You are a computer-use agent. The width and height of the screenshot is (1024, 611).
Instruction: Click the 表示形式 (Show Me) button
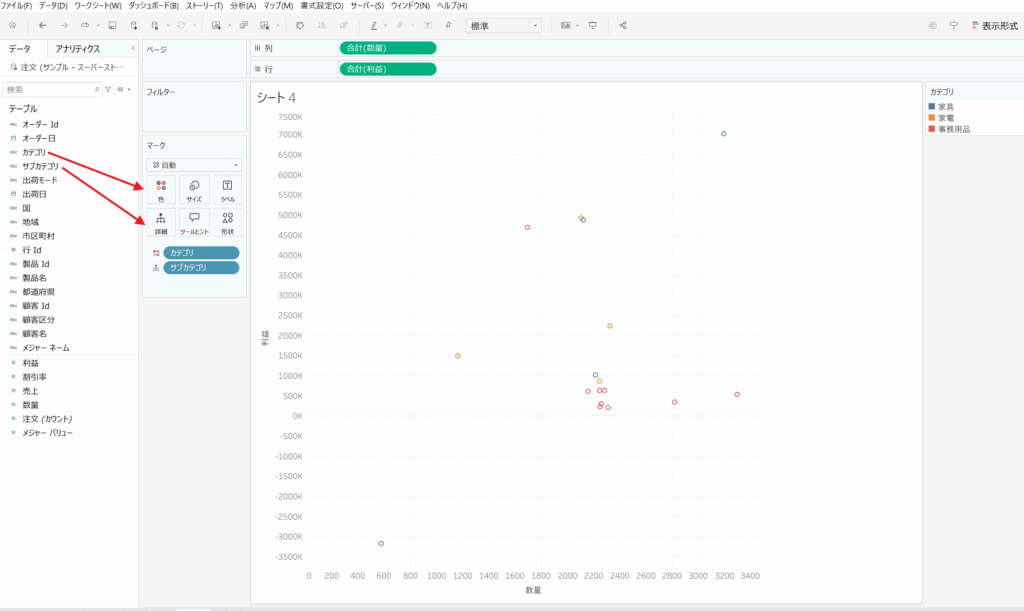pyautogui.click(x=993, y=25)
